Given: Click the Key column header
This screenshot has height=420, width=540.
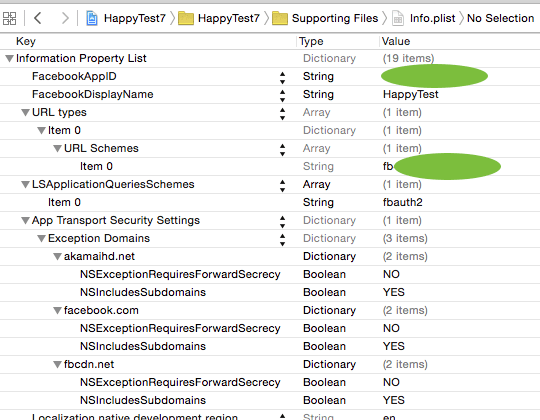Looking at the screenshot, I should click(x=25, y=41).
